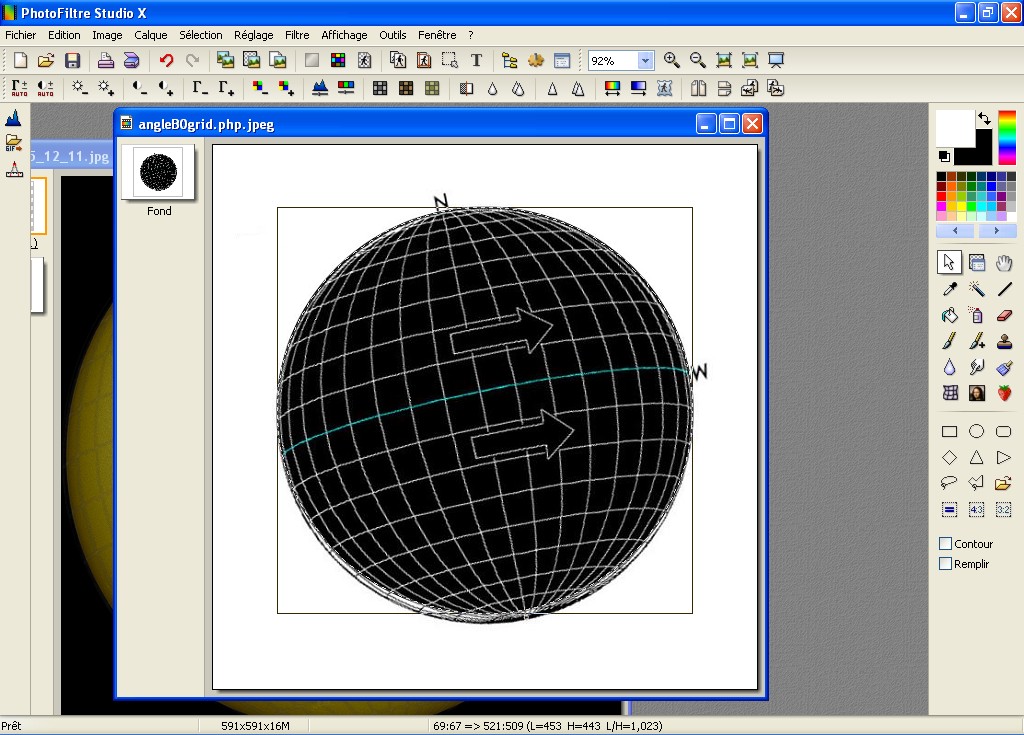
Task: Select the Smudge finger tool
Action: 976,367
